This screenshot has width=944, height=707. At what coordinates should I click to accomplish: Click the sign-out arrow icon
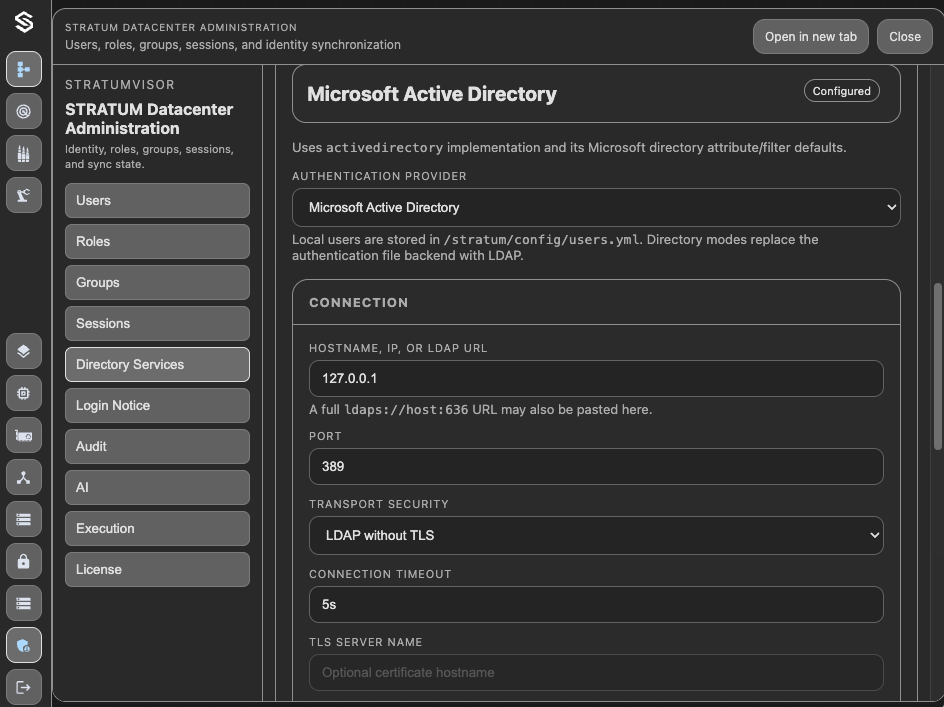(x=24, y=687)
